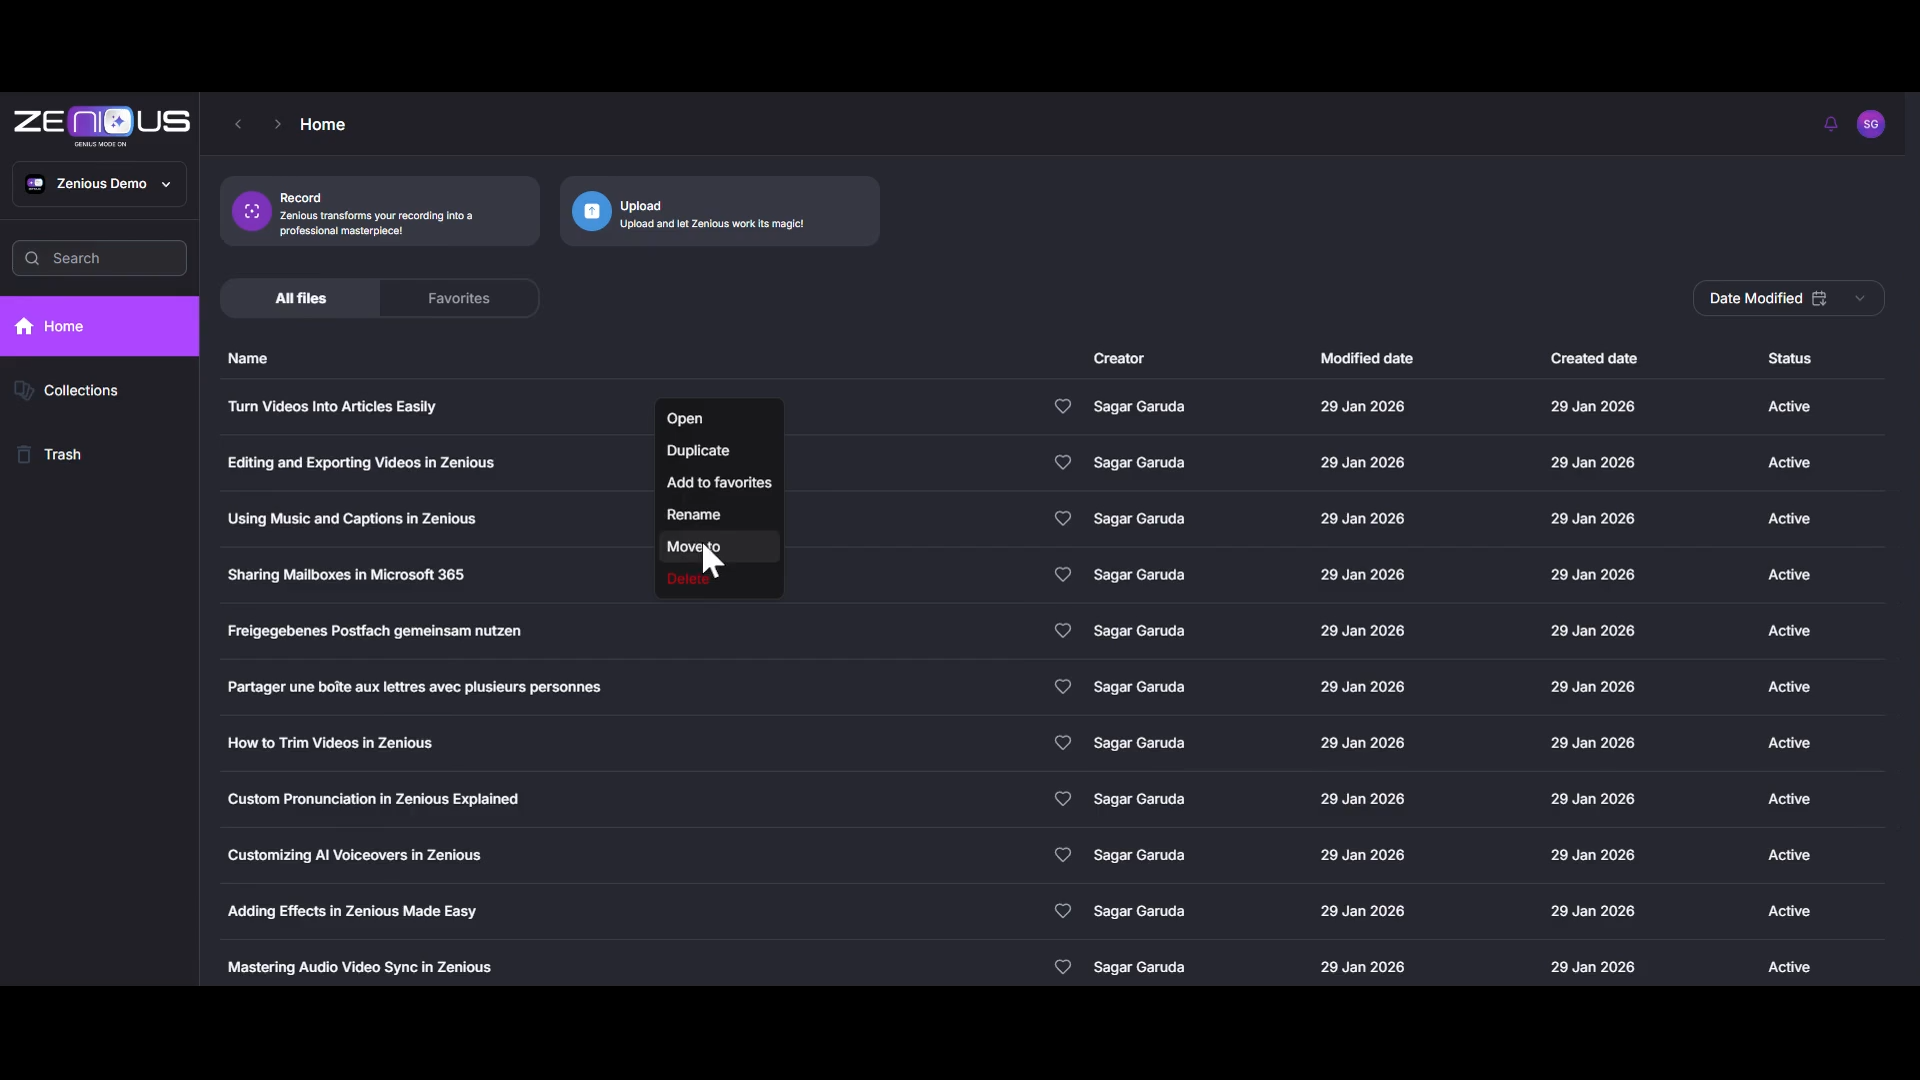The height and width of the screenshot is (1080, 1920).
Task: Click the calendar icon next to Date Modified
Action: (1820, 297)
